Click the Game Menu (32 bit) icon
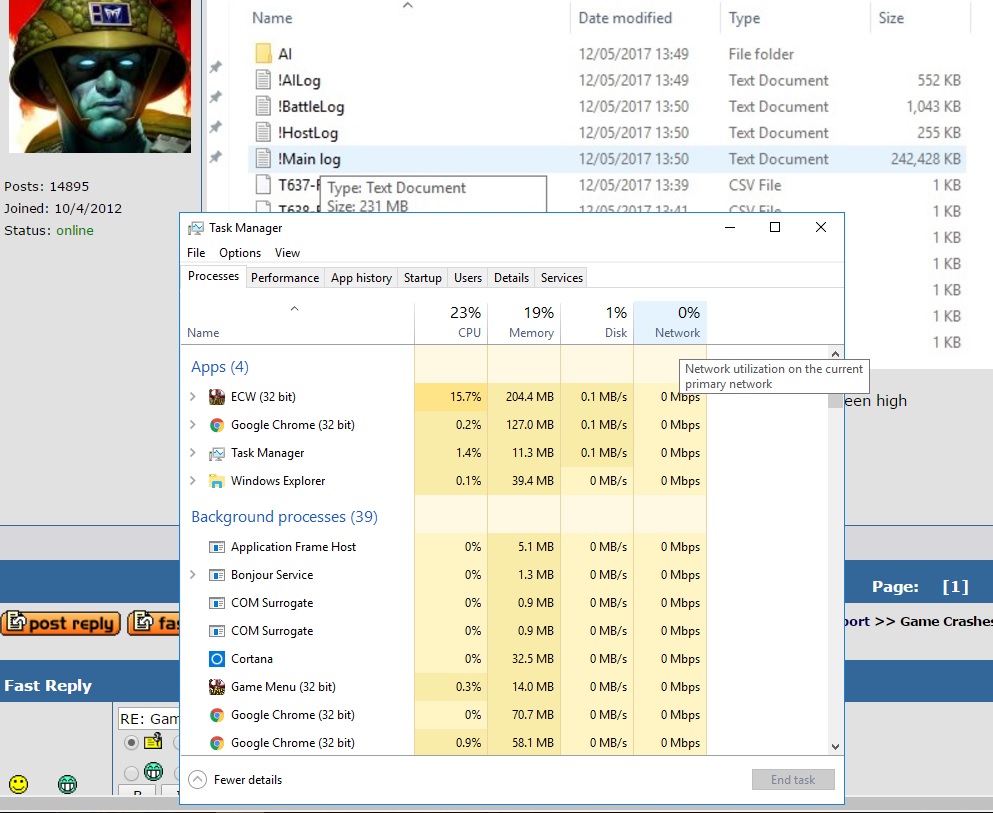The image size is (993, 813). (217, 687)
